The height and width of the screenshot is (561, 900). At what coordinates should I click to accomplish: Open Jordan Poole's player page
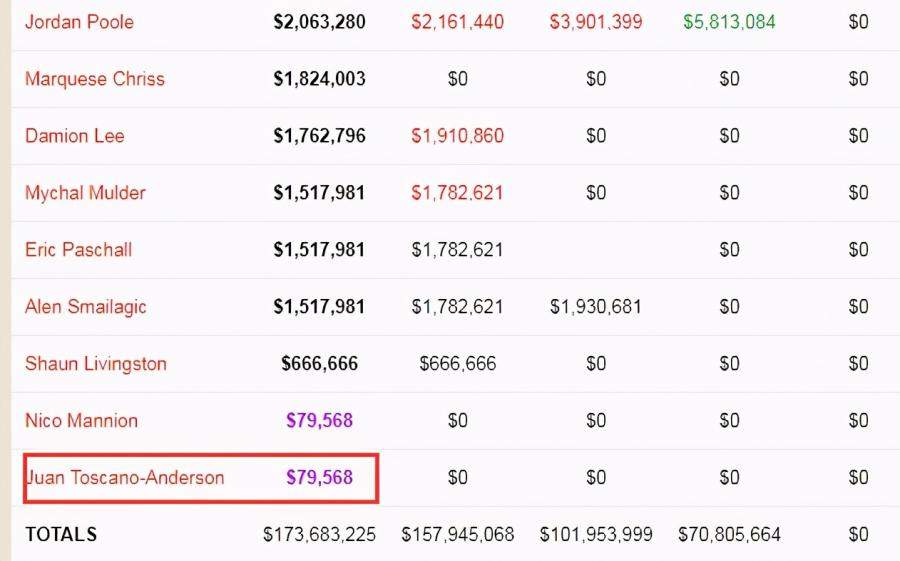[x=79, y=22]
